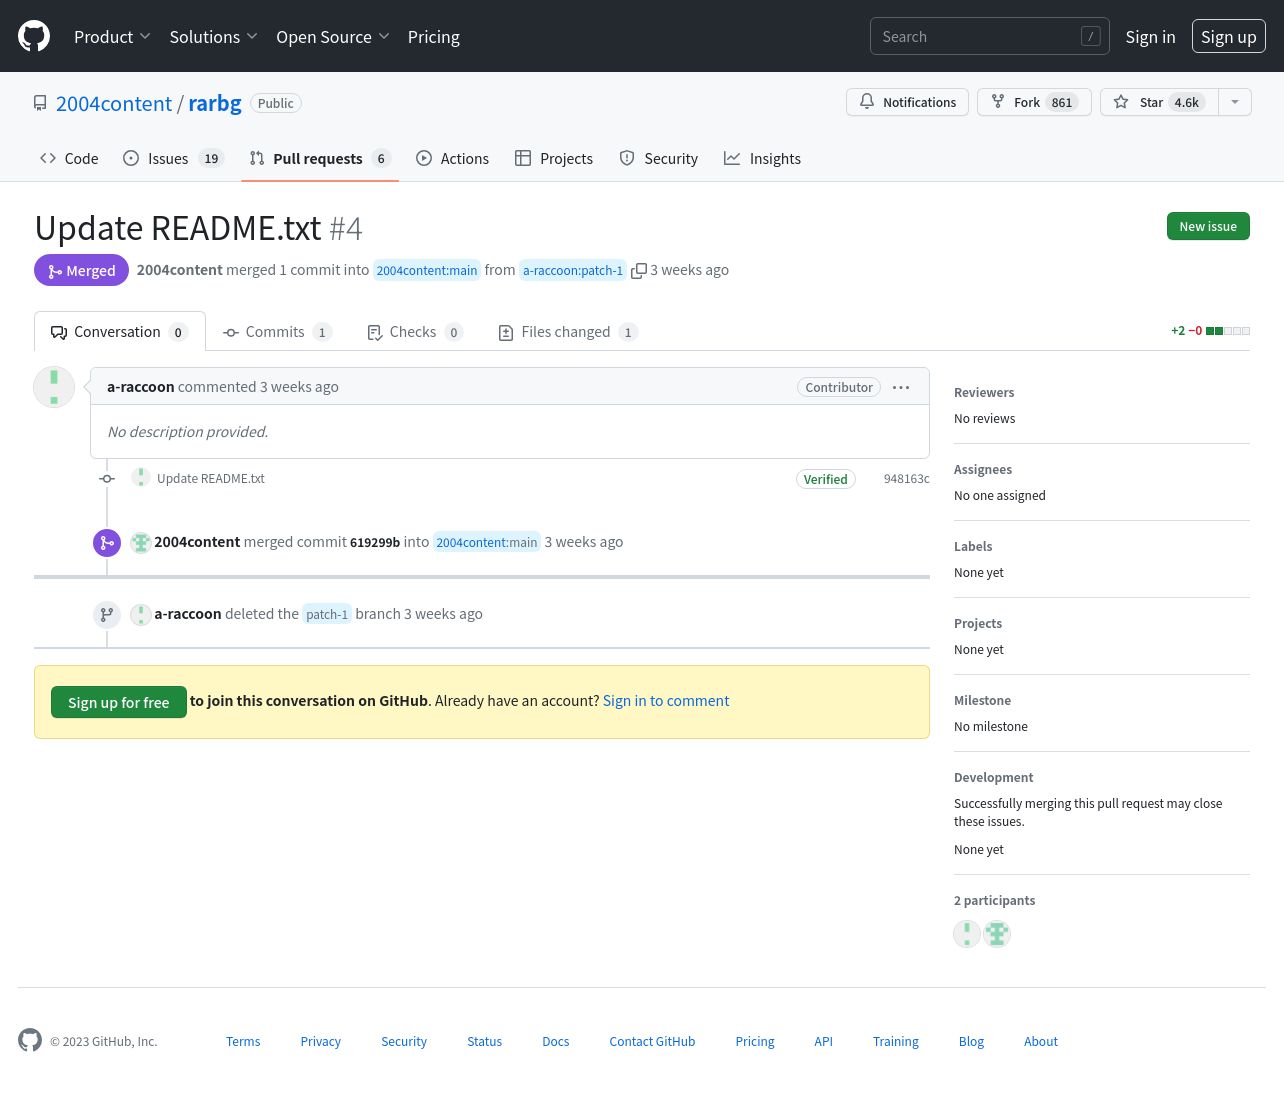Open the Update README.txt commit message
The height and width of the screenshot is (1102, 1284).
point(211,478)
